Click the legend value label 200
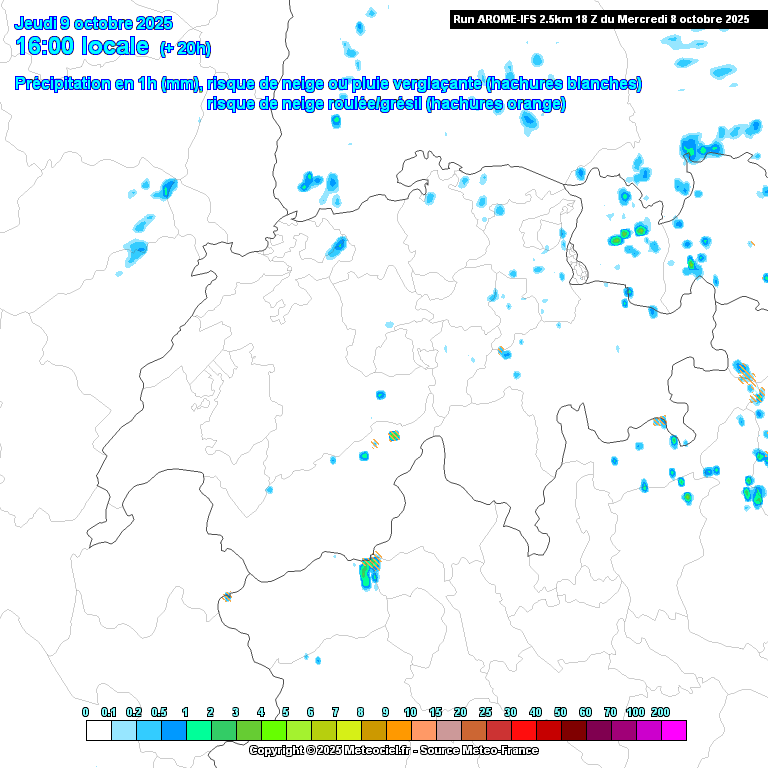Image resolution: width=768 pixels, height=768 pixels. click(660, 711)
